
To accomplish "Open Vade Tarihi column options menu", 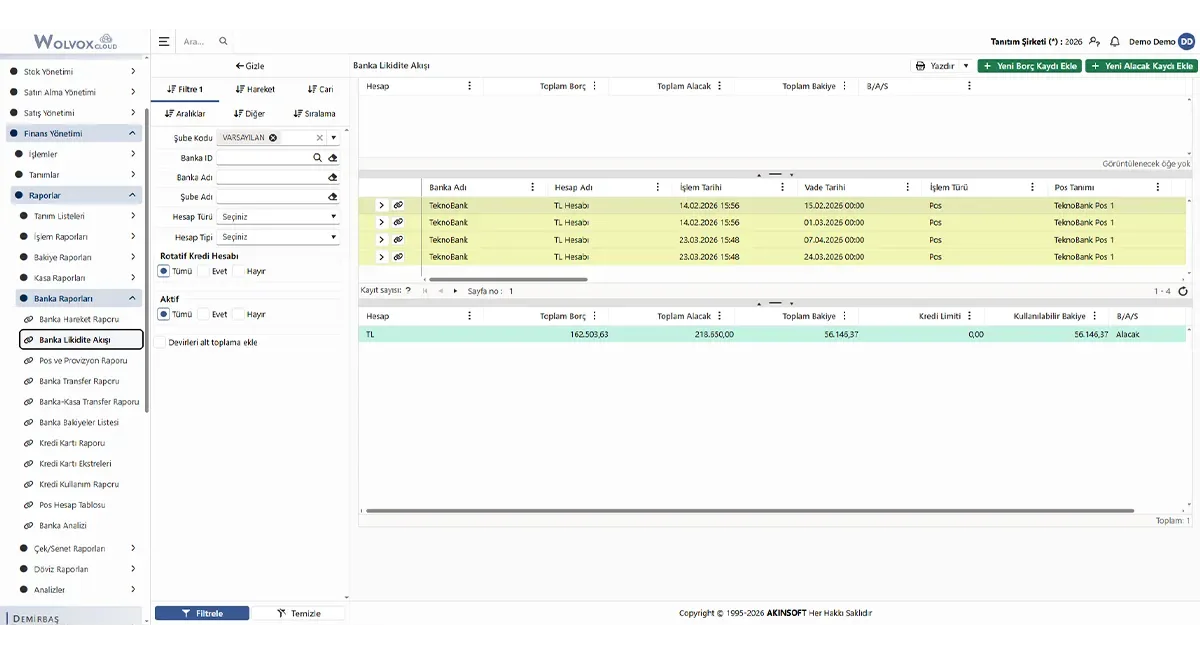I will tap(907, 187).
